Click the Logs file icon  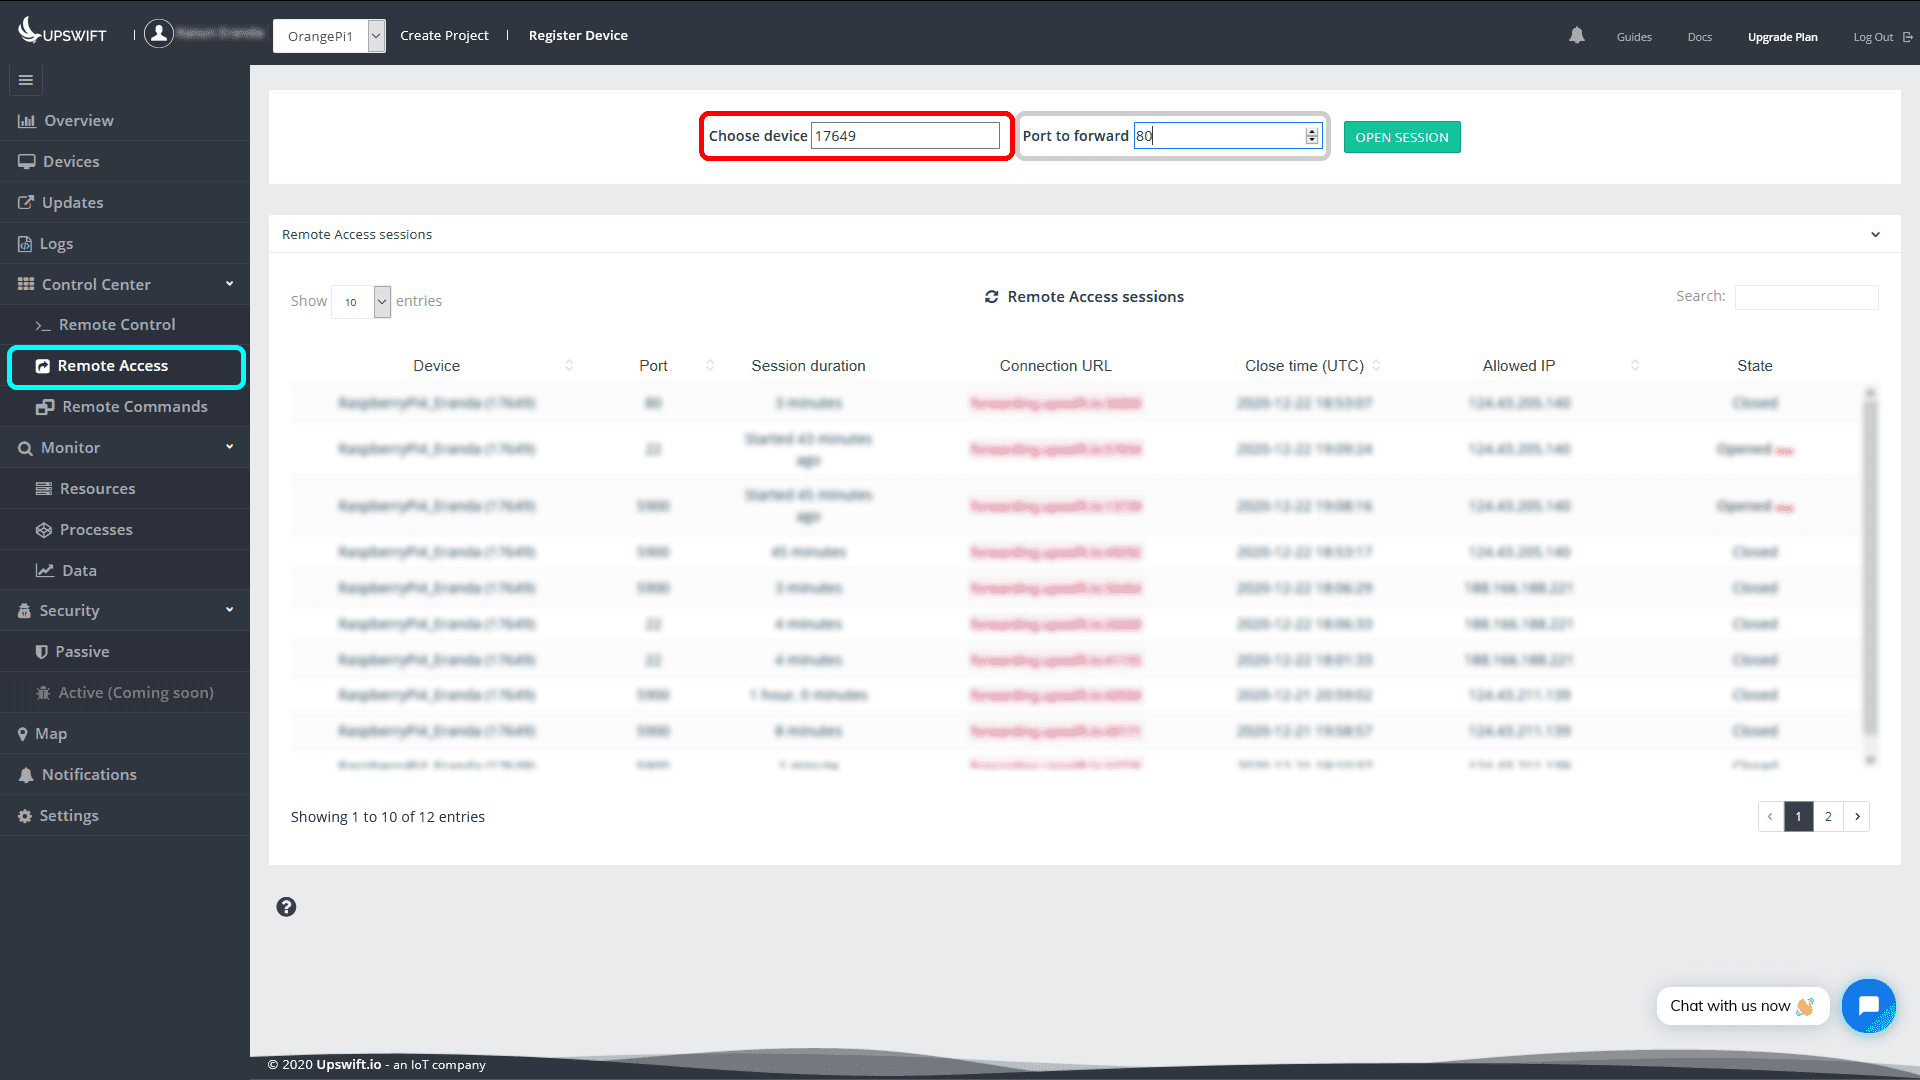coord(25,244)
